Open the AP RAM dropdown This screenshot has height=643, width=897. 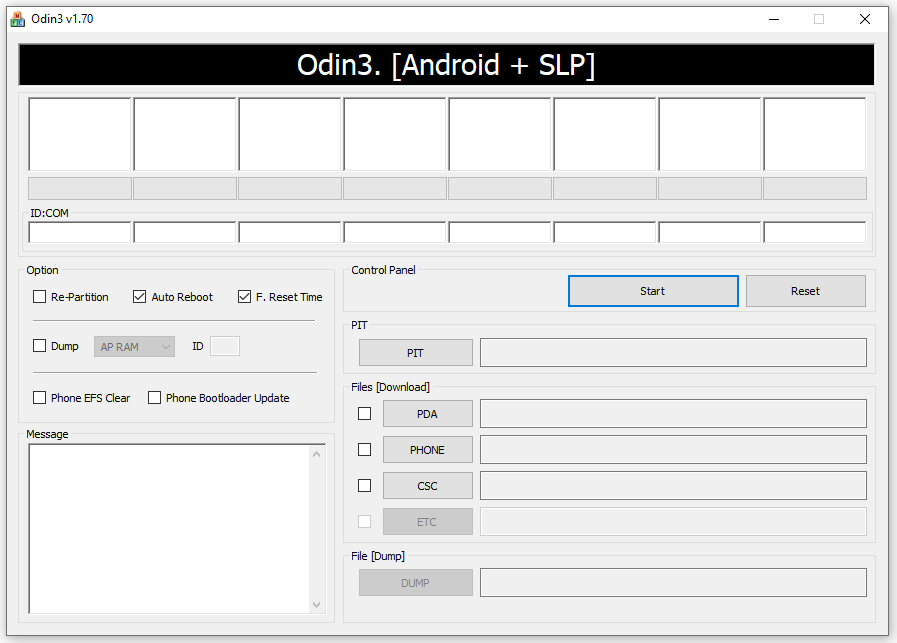134,347
